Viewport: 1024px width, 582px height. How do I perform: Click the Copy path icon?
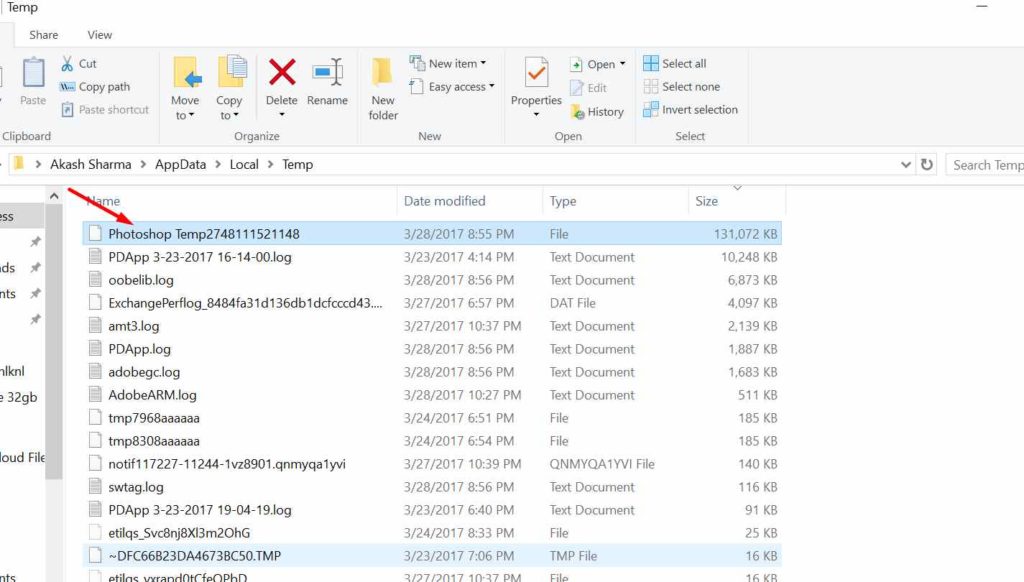click(x=67, y=87)
